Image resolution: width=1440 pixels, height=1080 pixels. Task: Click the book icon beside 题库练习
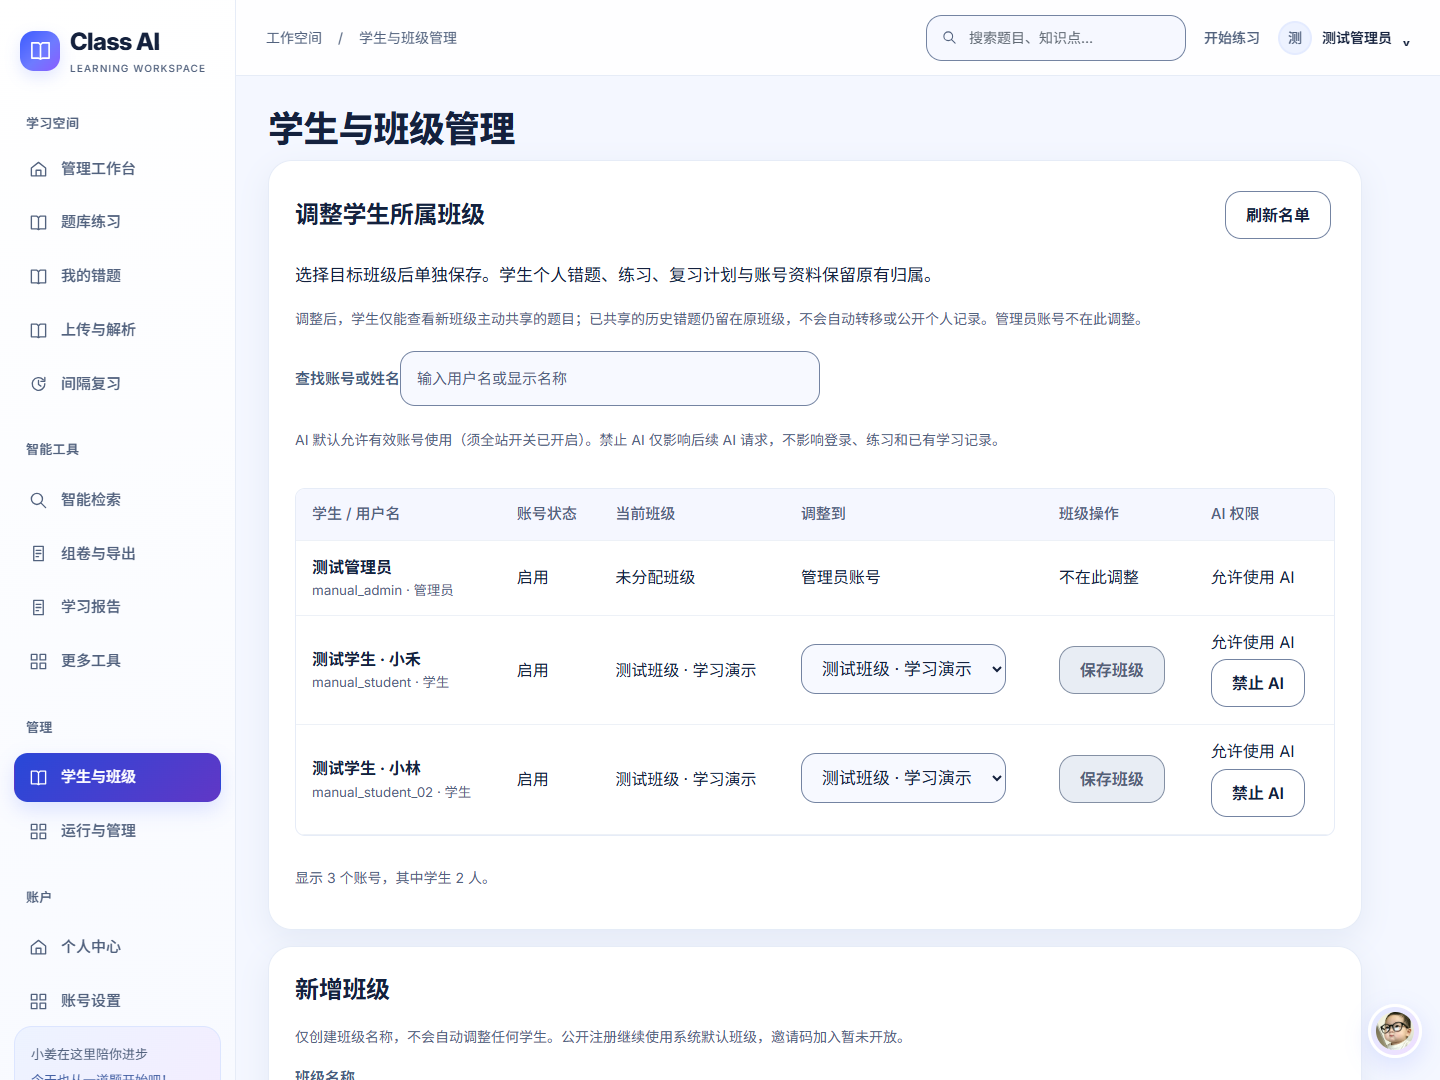[38, 222]
